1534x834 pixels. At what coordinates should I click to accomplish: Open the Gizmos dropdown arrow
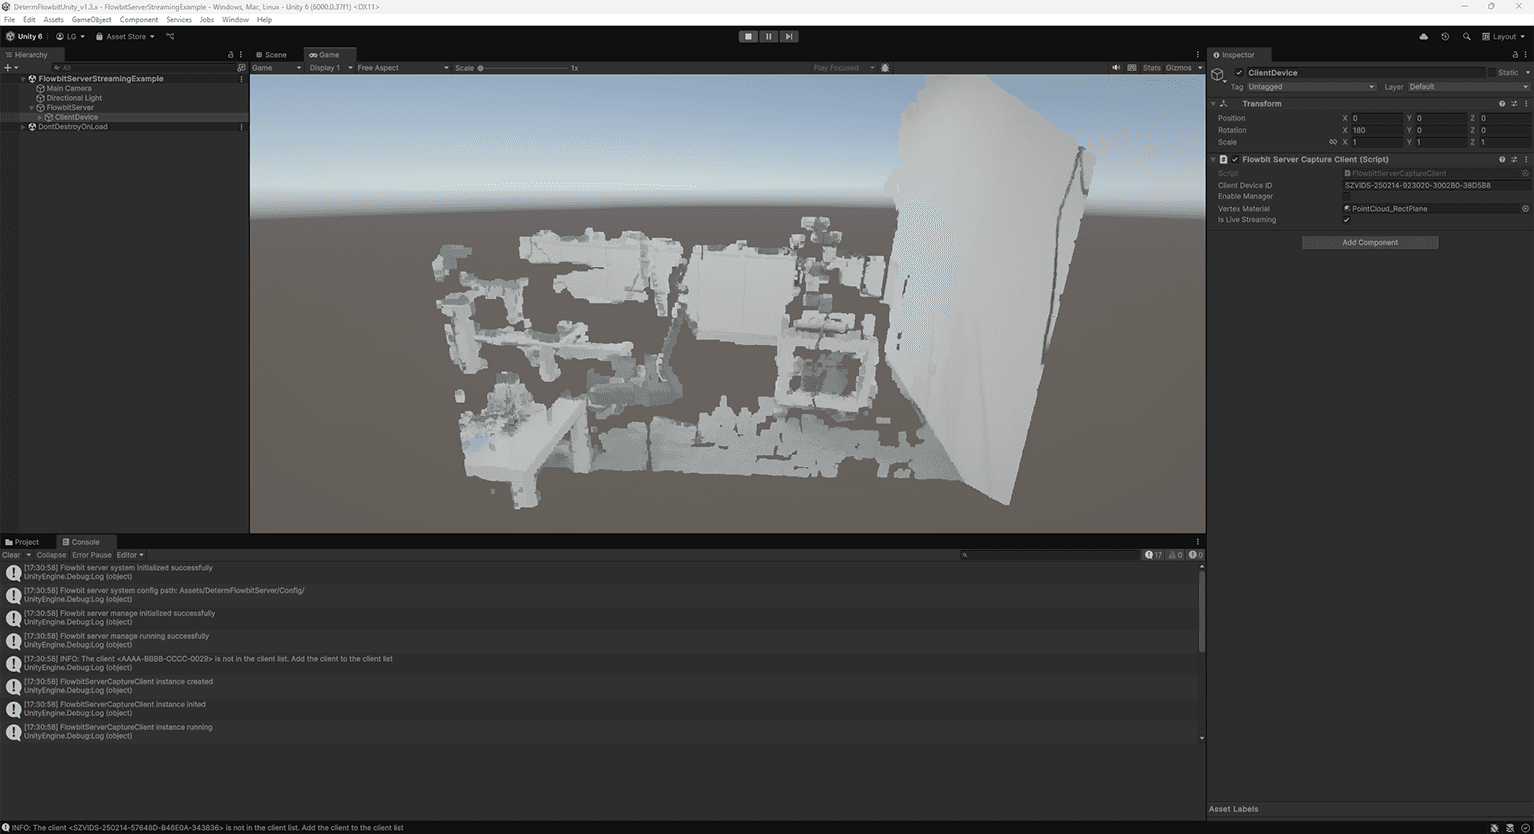(x=1199, y=68)
